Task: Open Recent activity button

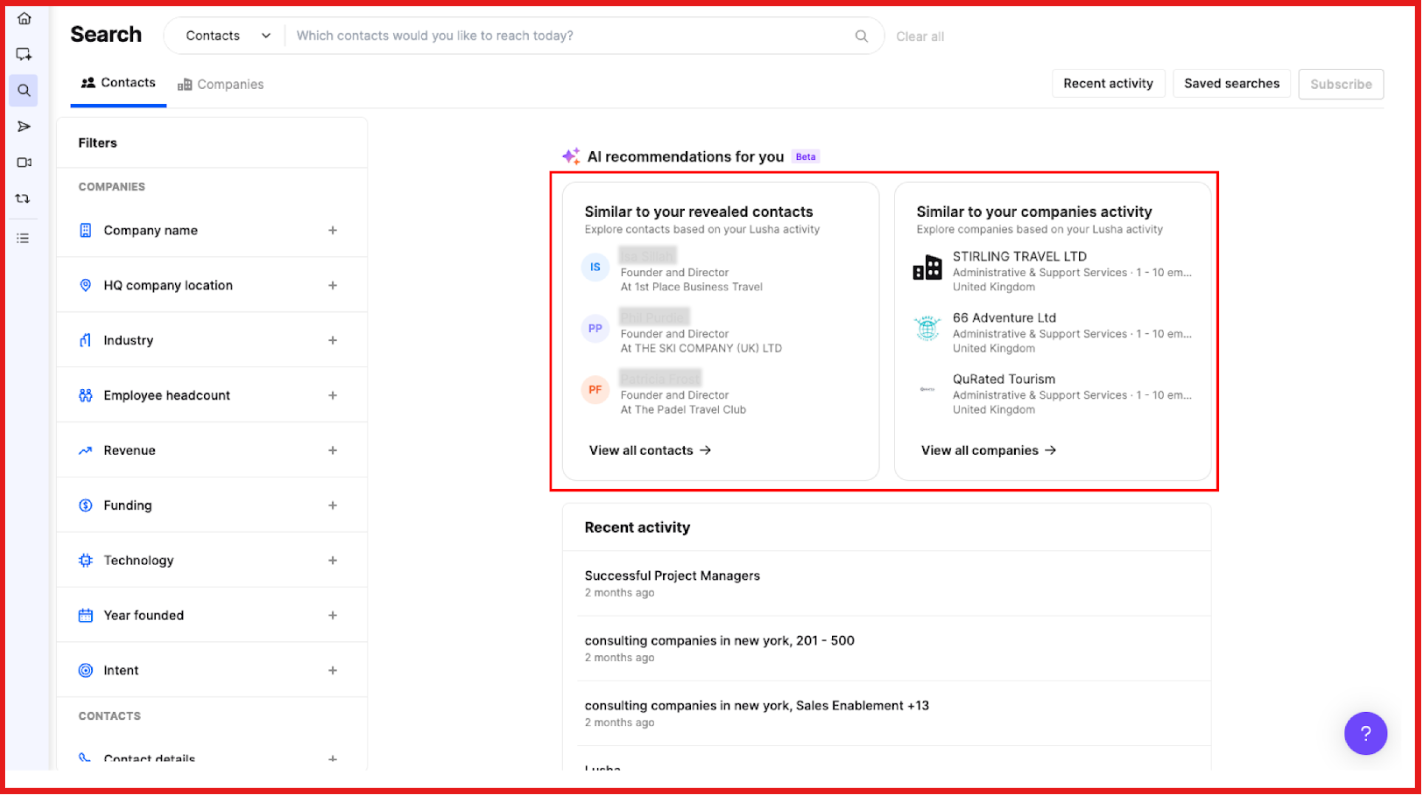Action: click(1108, 84)
